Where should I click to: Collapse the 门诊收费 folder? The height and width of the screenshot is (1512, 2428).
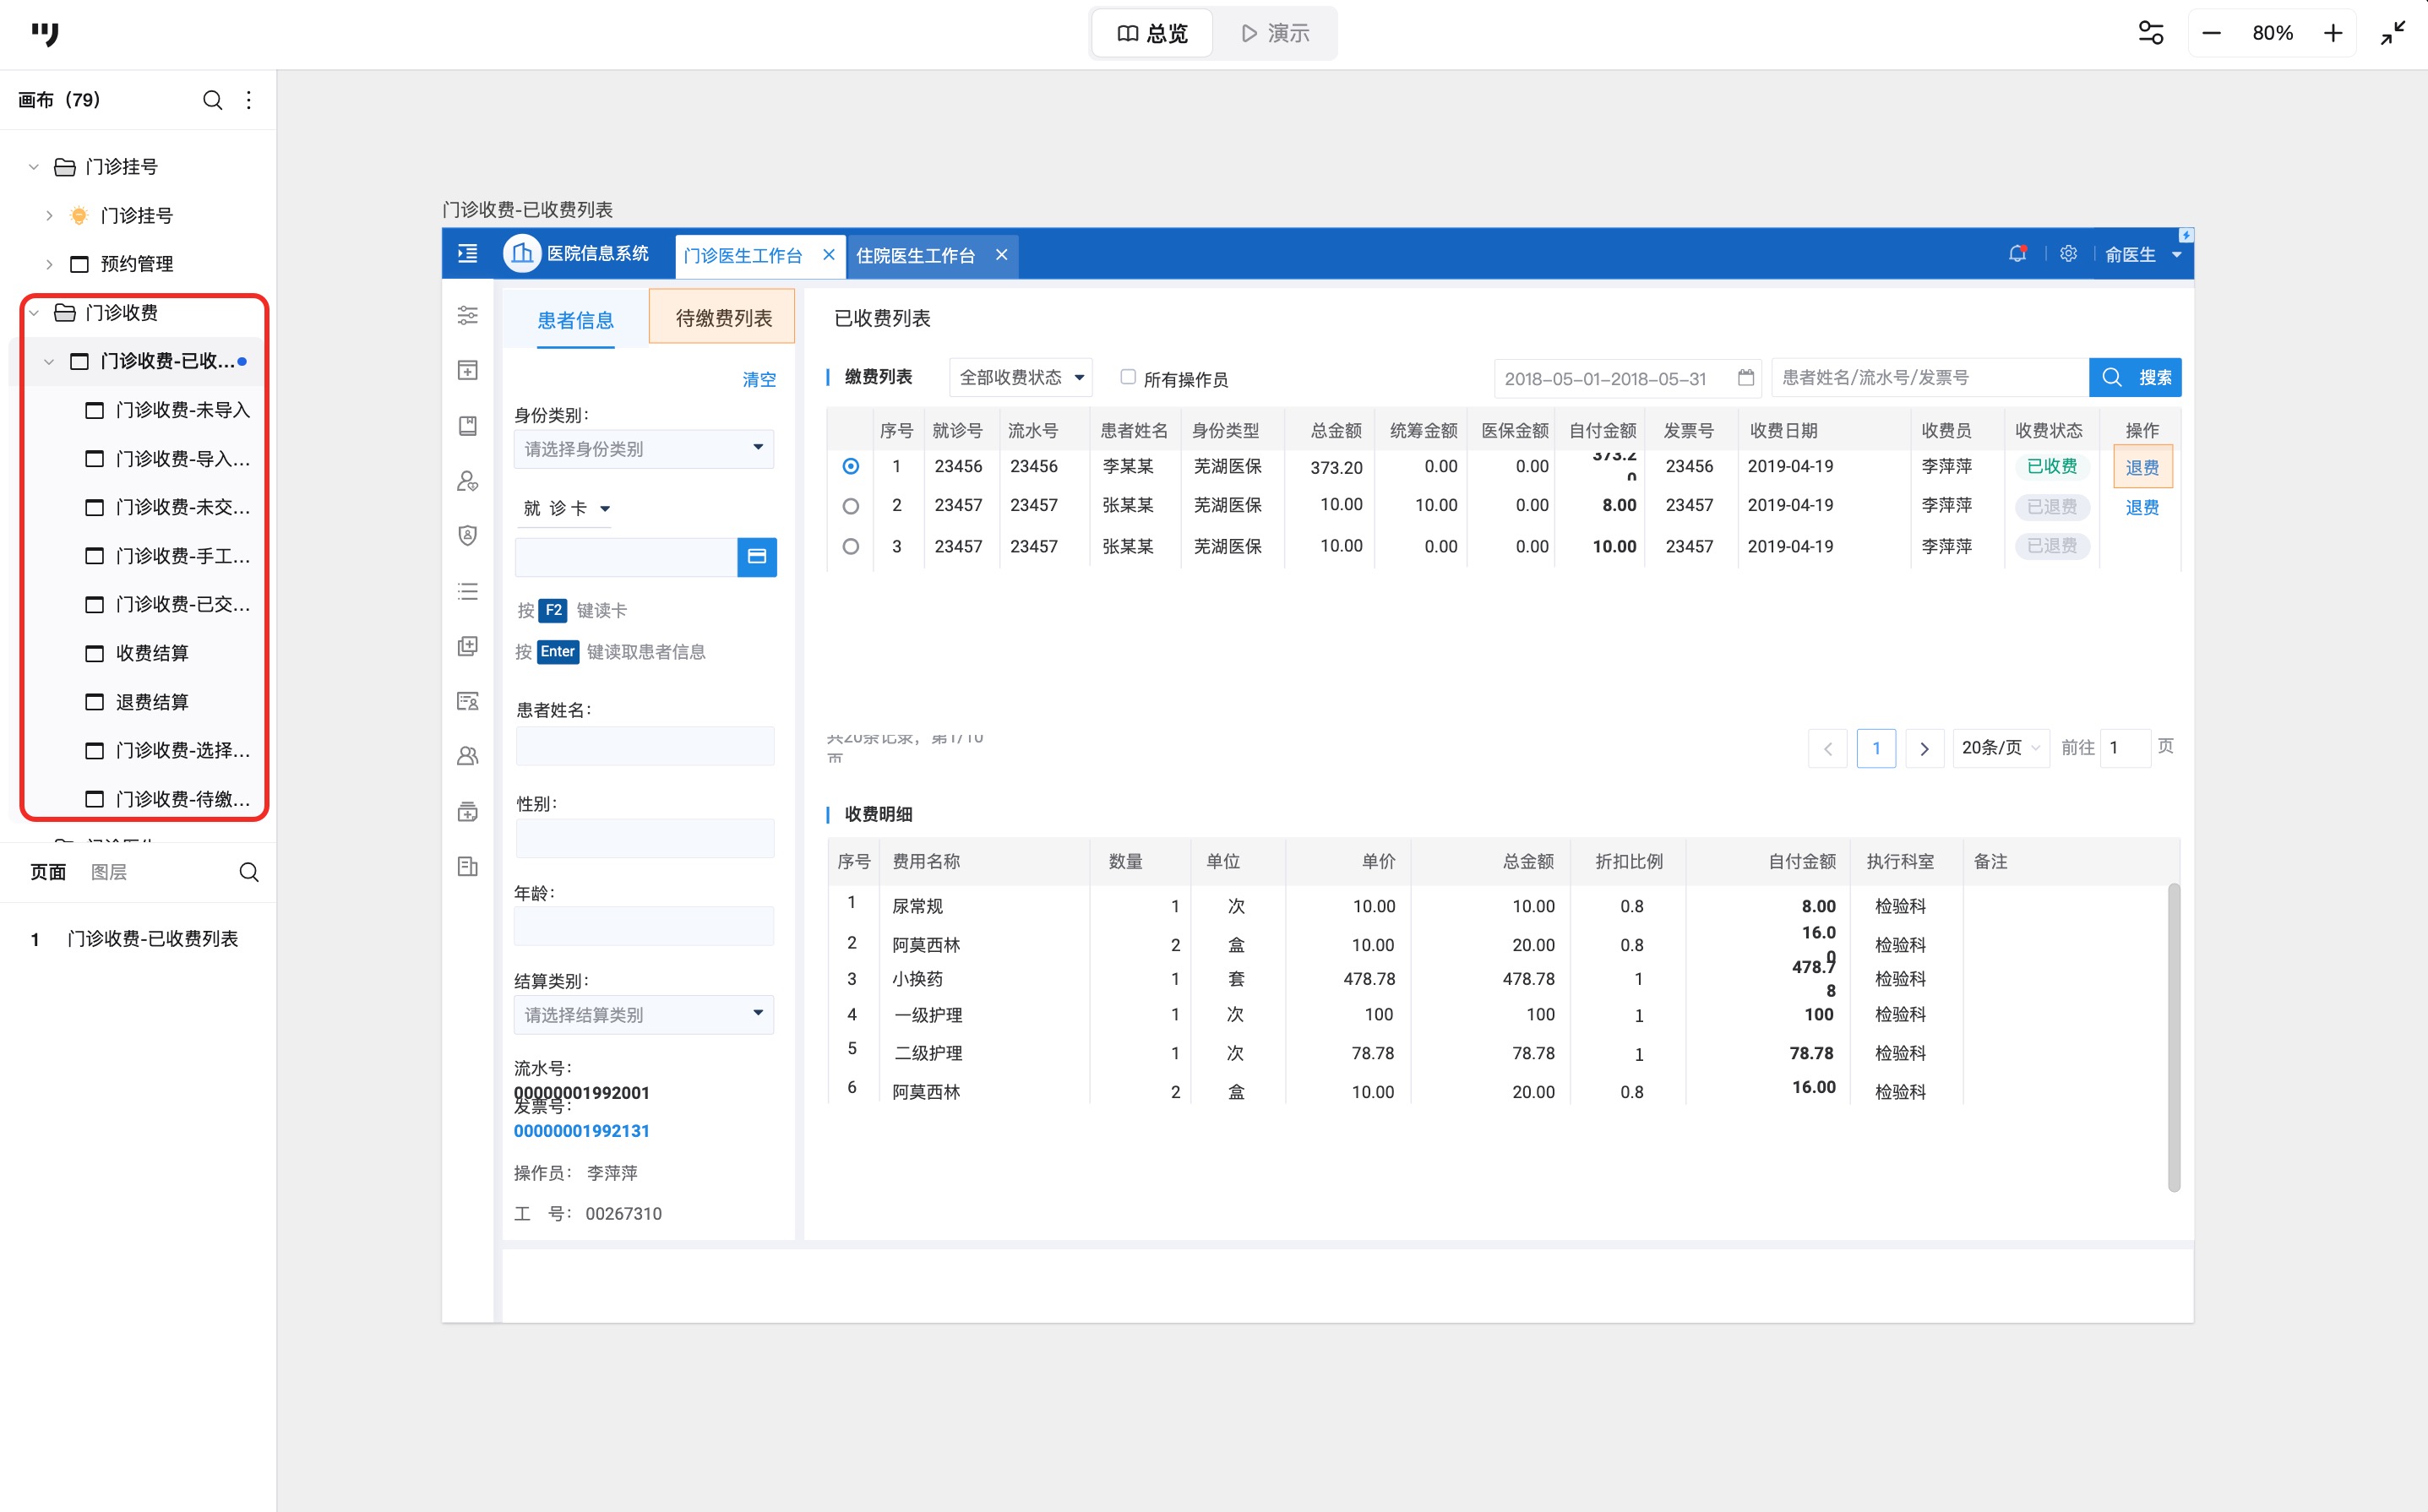(34, 313)
